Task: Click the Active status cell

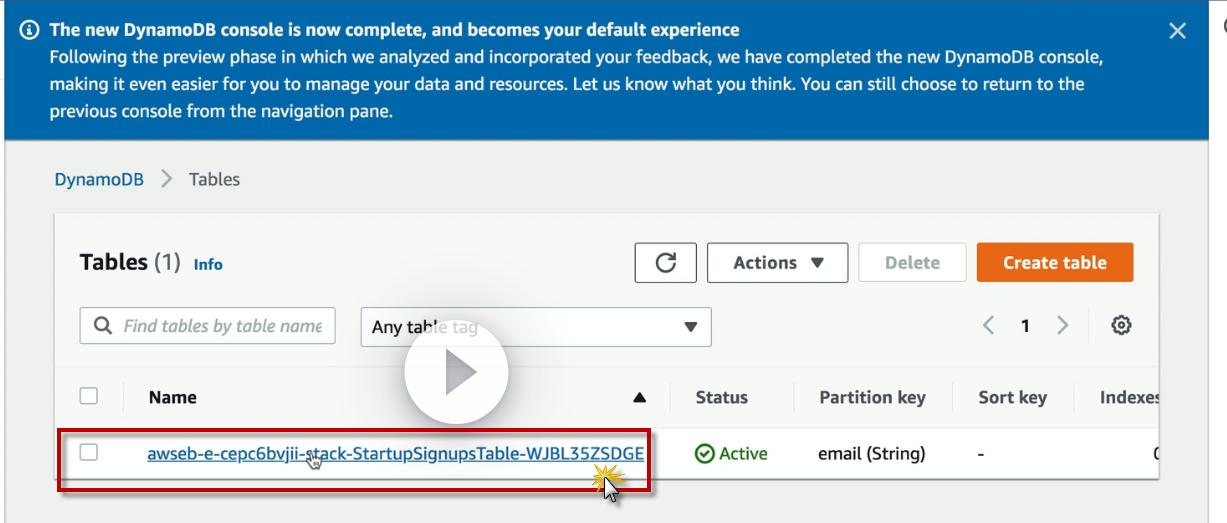Action: tap(731, 454)
